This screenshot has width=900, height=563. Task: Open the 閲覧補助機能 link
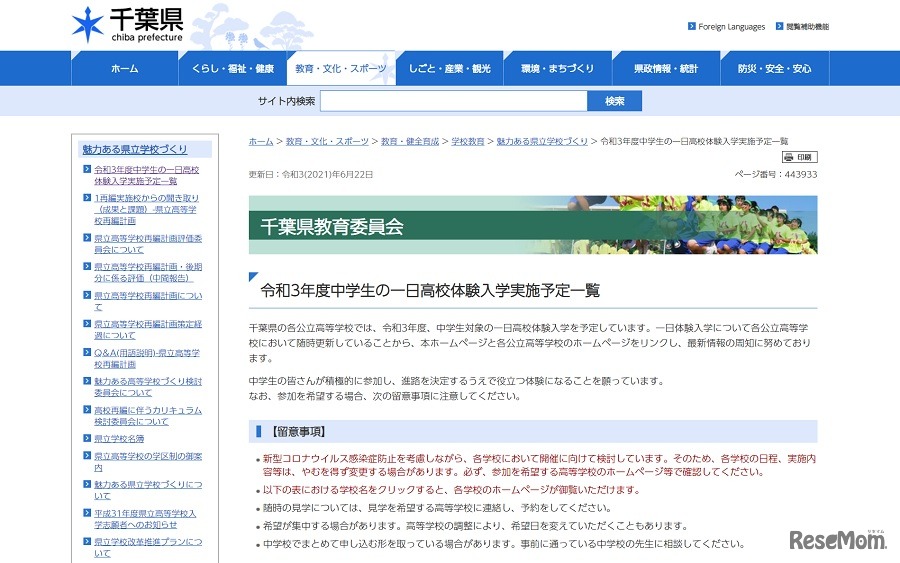(807, 26)
